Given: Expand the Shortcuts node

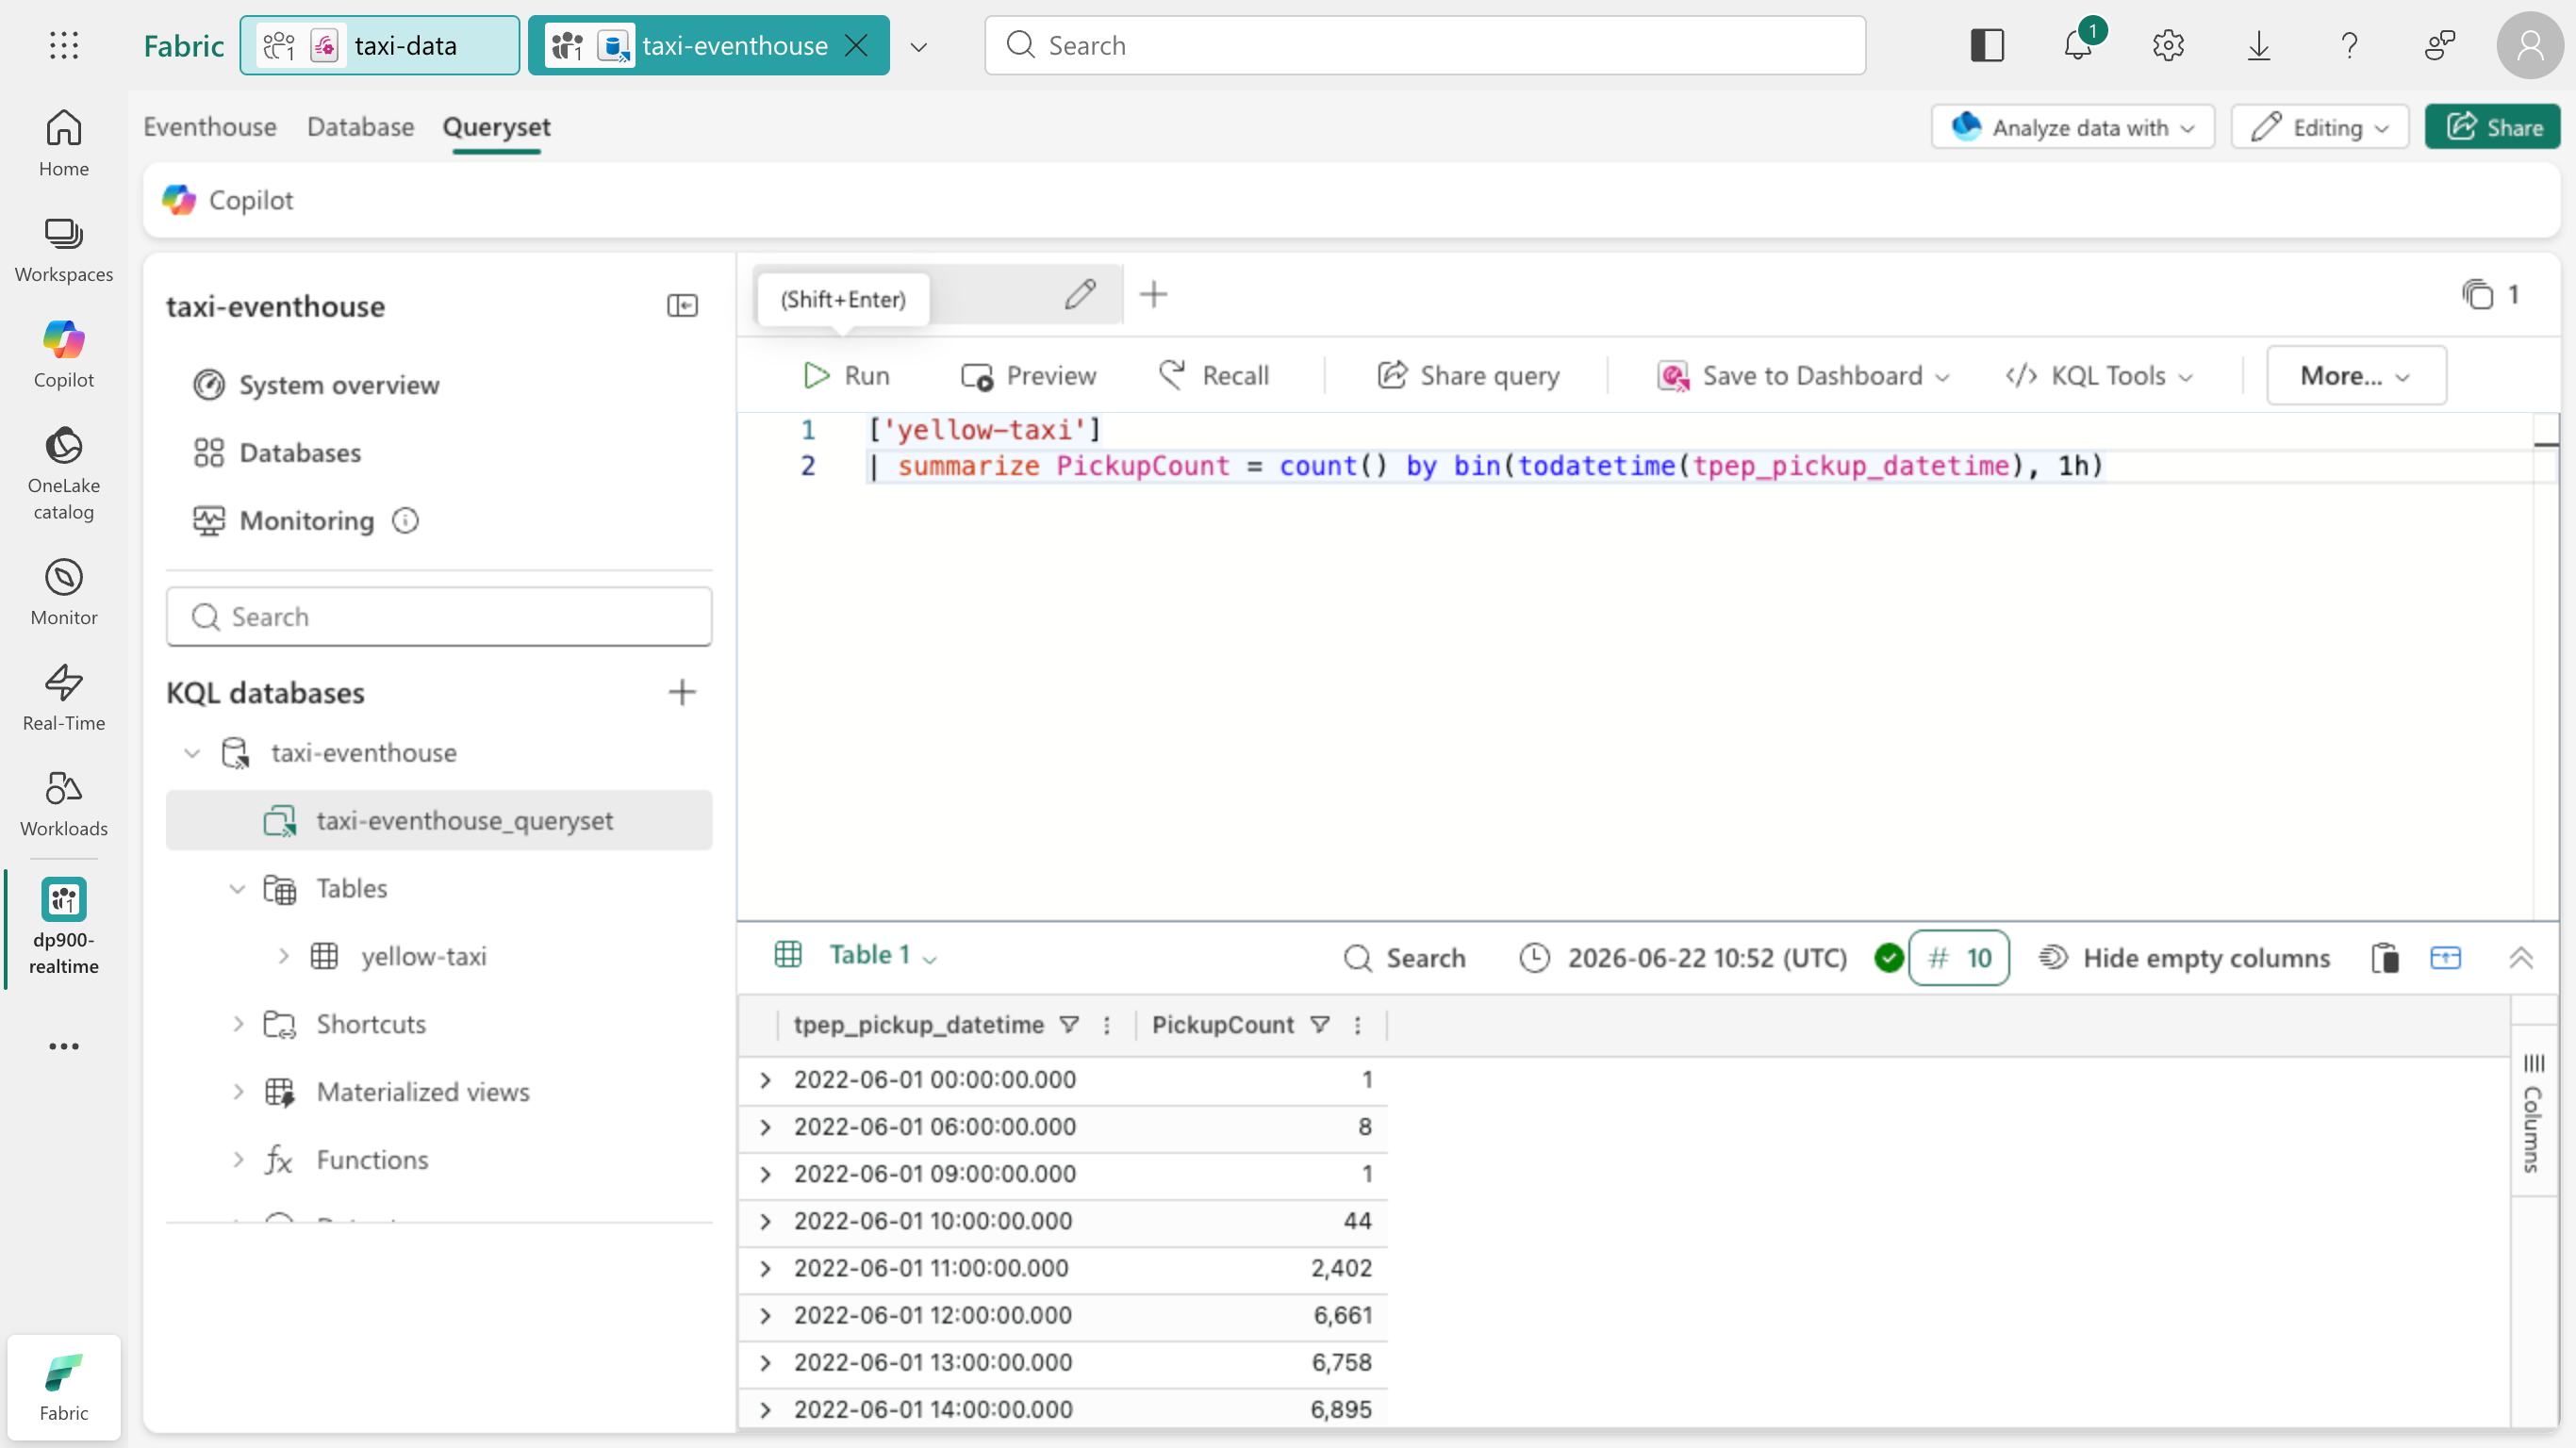Looking at the screenshot, I should click(x=237, y=1024).
